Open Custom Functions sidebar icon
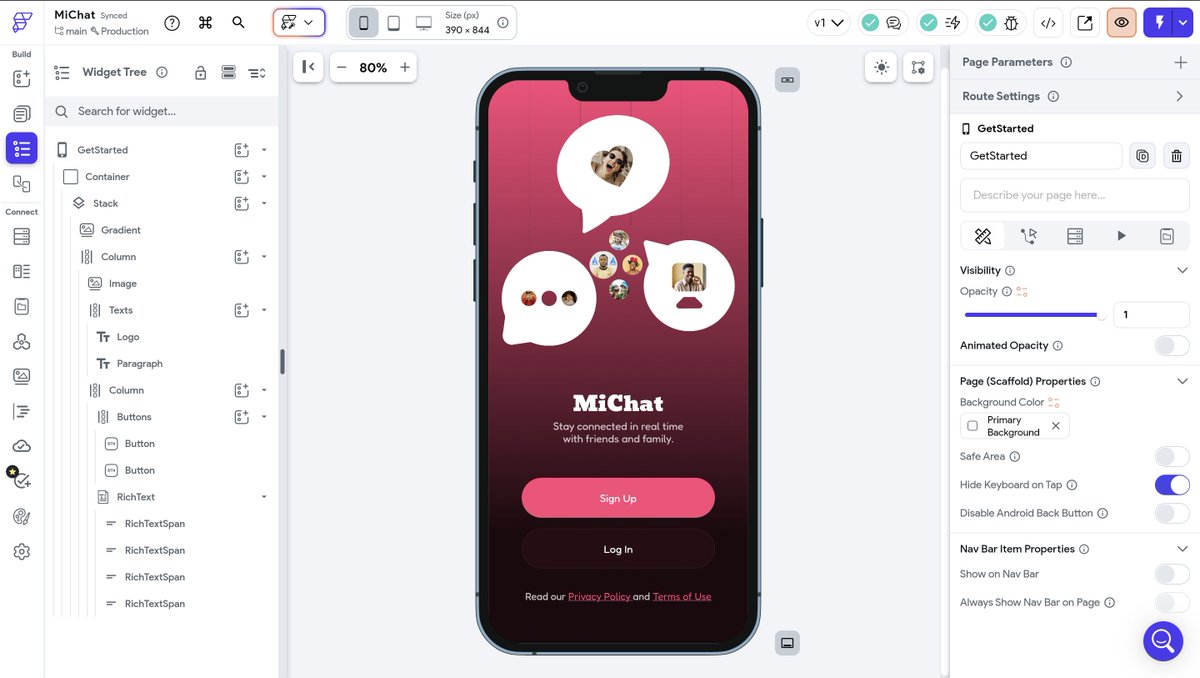The width and height of the screenshot is (1200, 678). [x=22, y=411]
